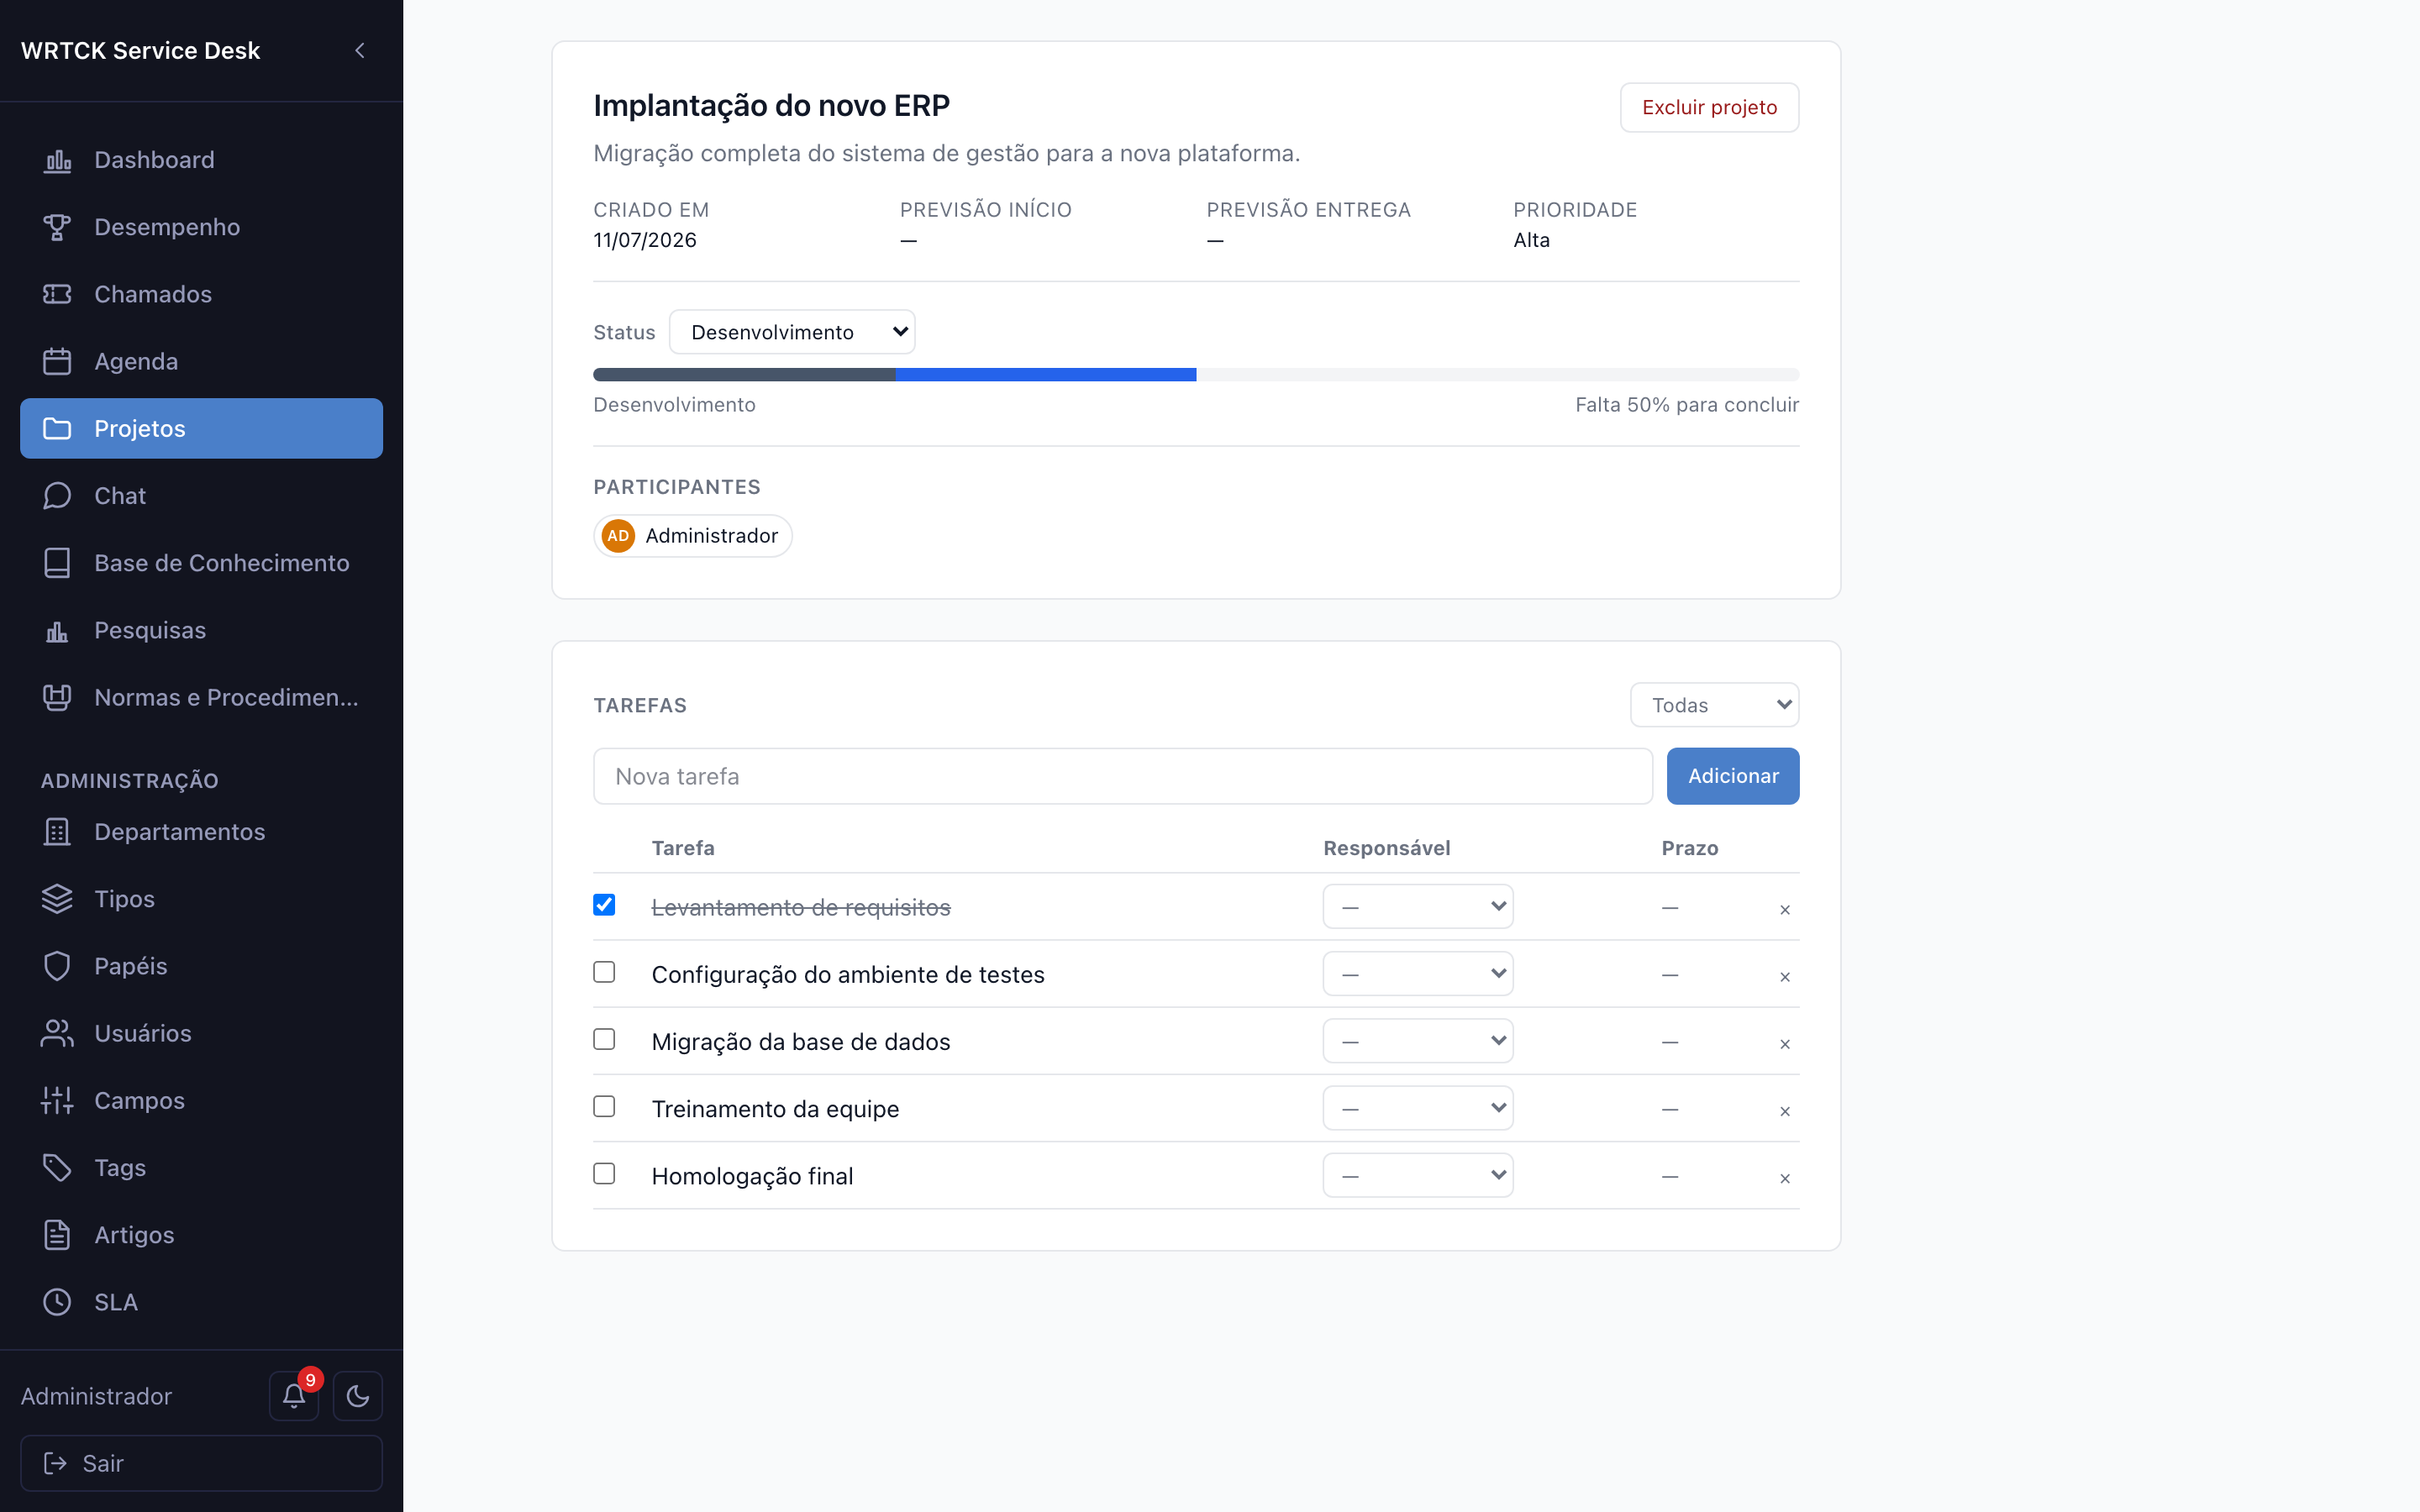Viewport: 2420px width, 1512px height.
Task: Delete task Homologação final
Action: pyautogui.click(x=1785, y=1178)
